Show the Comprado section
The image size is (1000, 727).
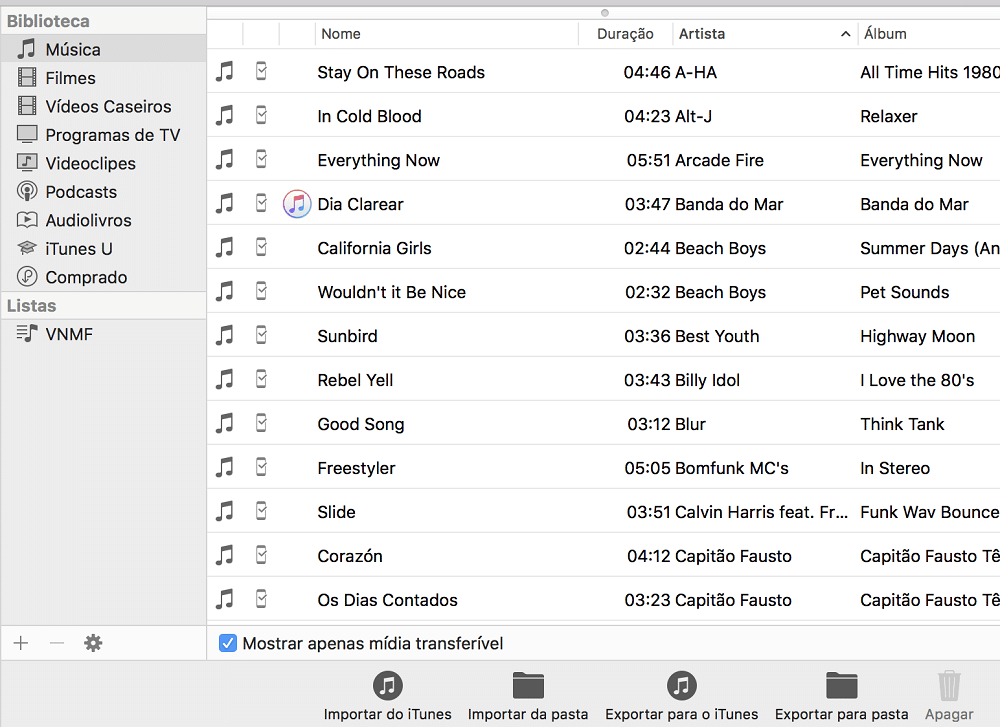[x=103, y=277]
